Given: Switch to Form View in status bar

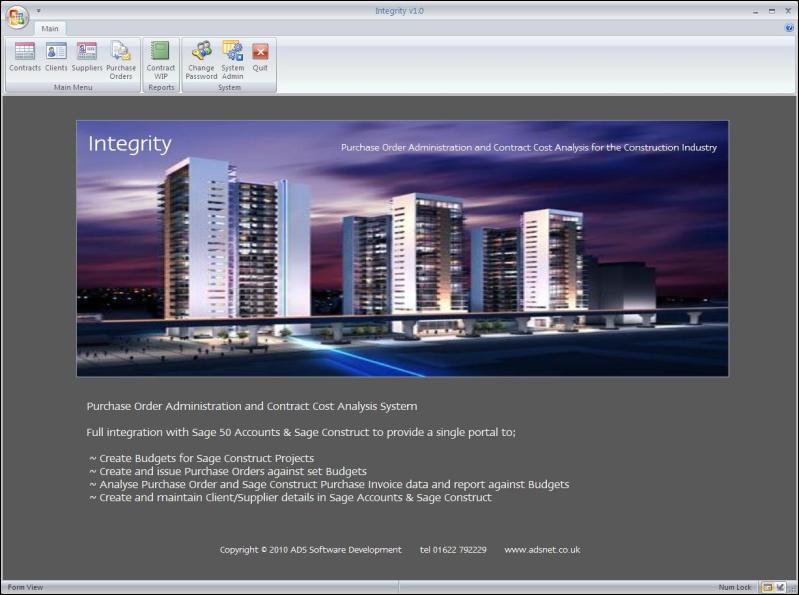Looking at the screenshot, I should (767, 588).
